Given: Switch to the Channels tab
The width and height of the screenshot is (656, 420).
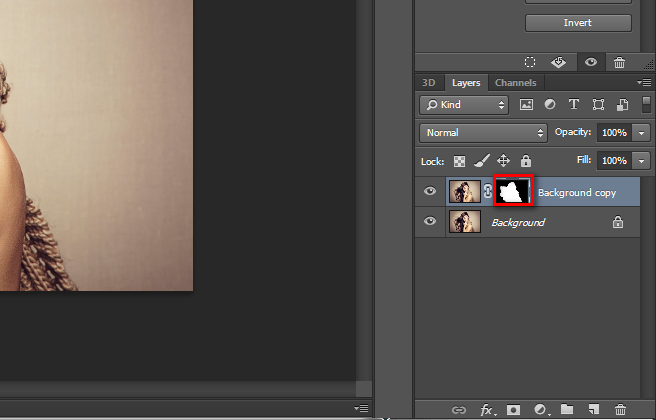Looking at the screenshot, I should [515, 83].
